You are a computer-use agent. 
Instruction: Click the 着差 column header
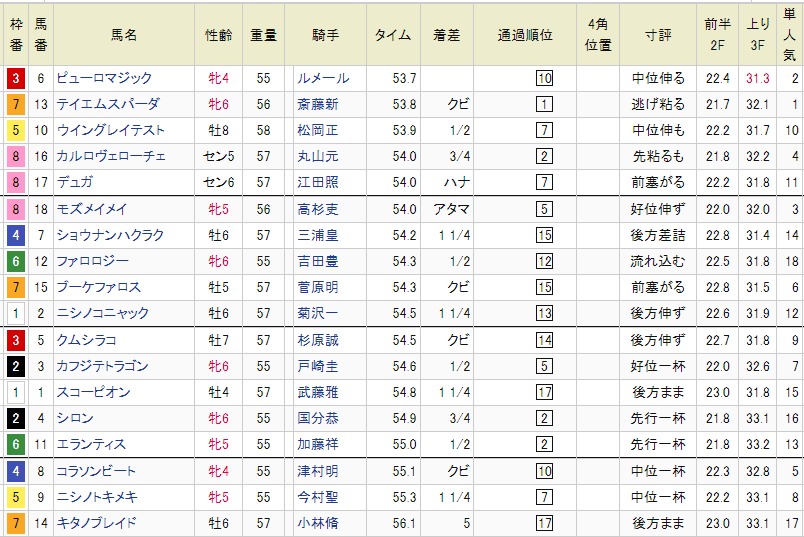[446, 35]
